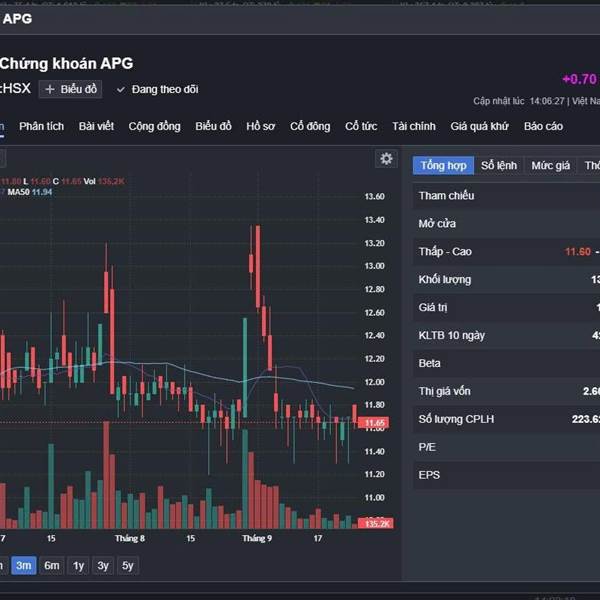Click the Số lượng CPLH row label

456,419
